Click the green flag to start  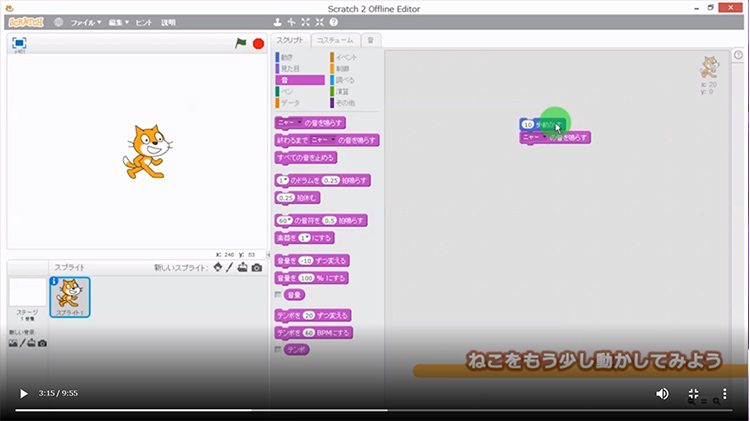point(241,44)
